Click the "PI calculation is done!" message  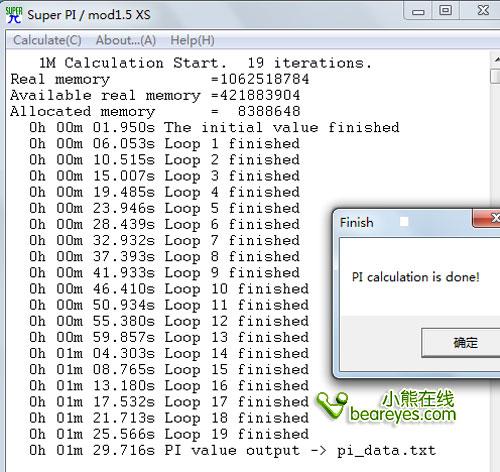[x=416, y=277]
